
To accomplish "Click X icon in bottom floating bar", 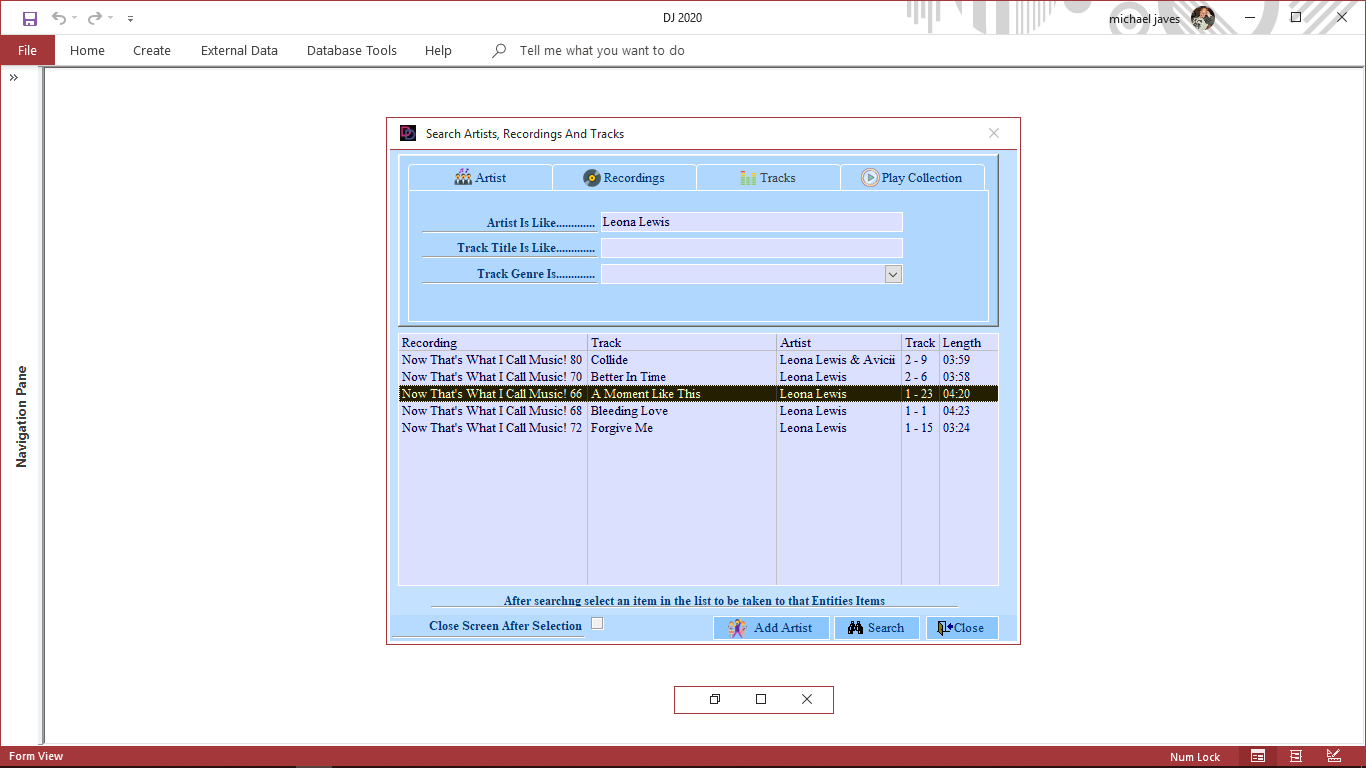I will coord(807,699).
